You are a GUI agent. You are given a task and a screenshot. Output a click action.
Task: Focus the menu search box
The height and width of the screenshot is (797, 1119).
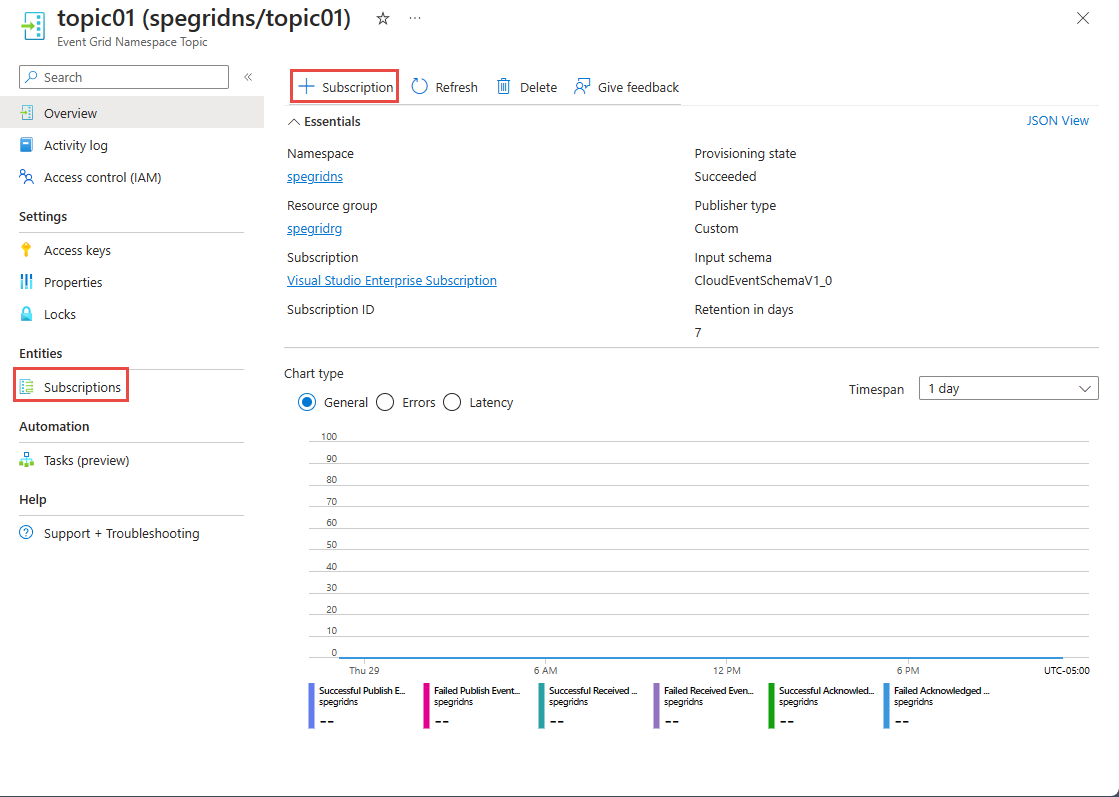pyautogui.click(x=124, y=77)
